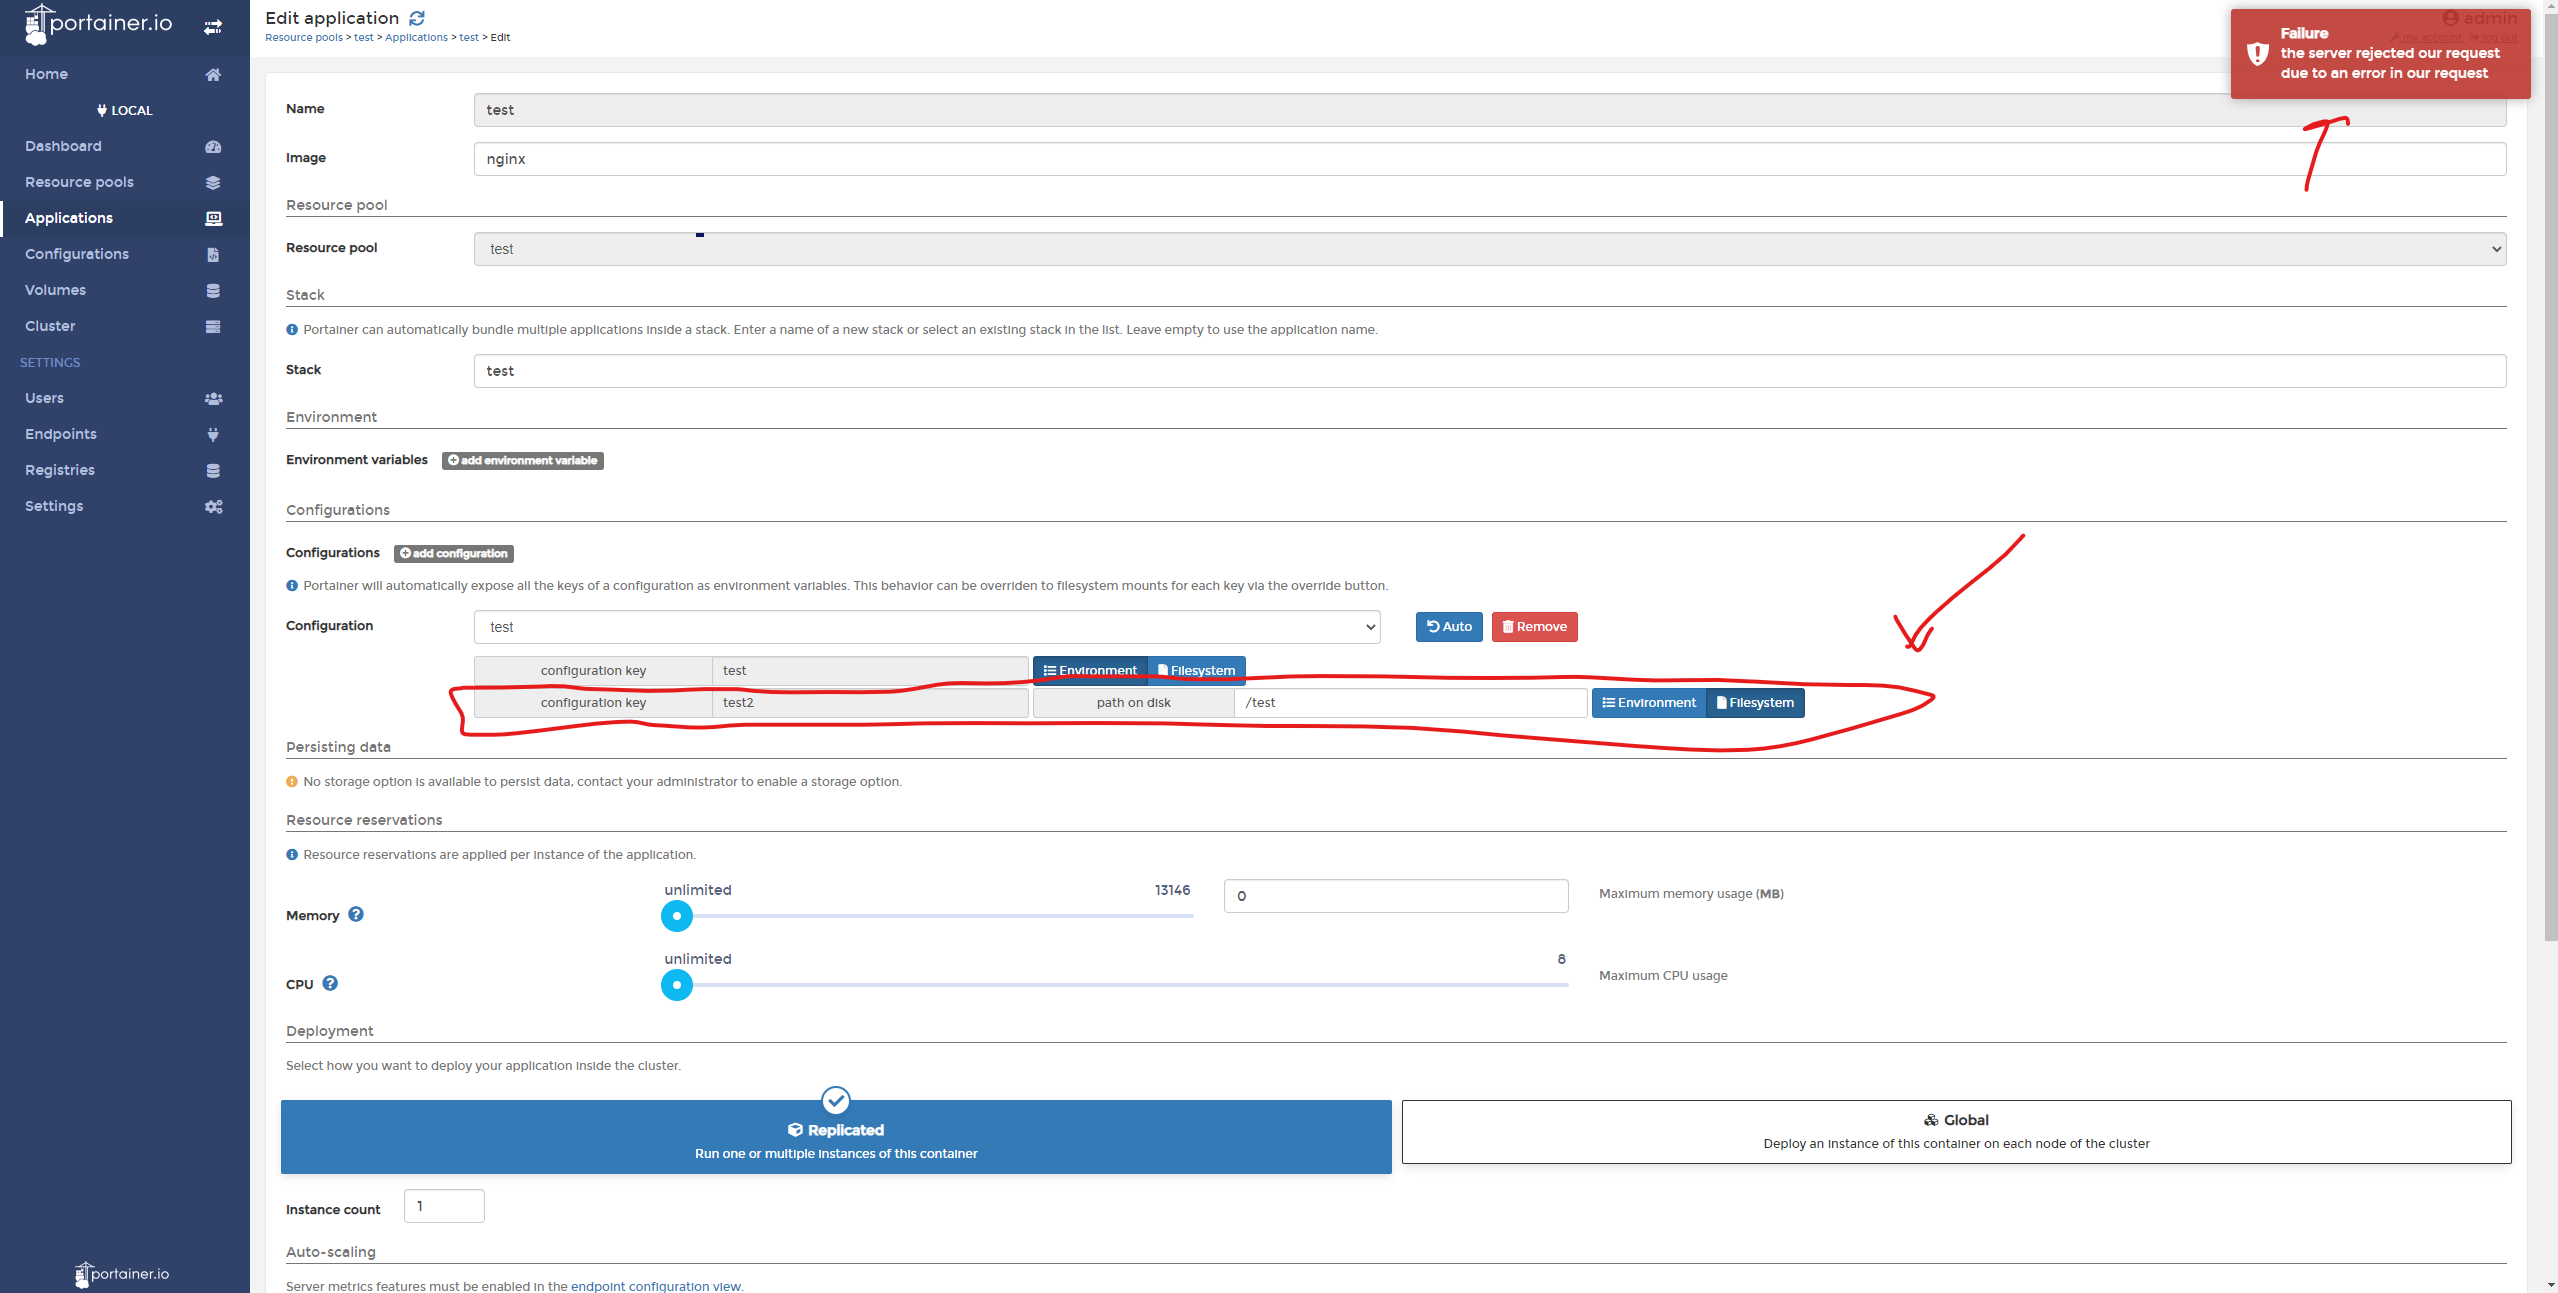Click the add environment variable button

click(x=522, y=460)
